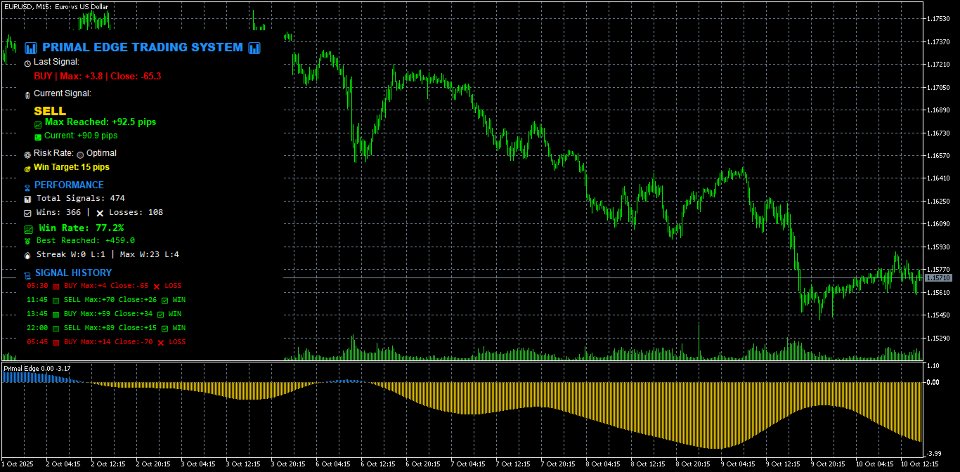Click the green square icon in the 13:45 BUY row
960x472 pixels.
(56, 315)
